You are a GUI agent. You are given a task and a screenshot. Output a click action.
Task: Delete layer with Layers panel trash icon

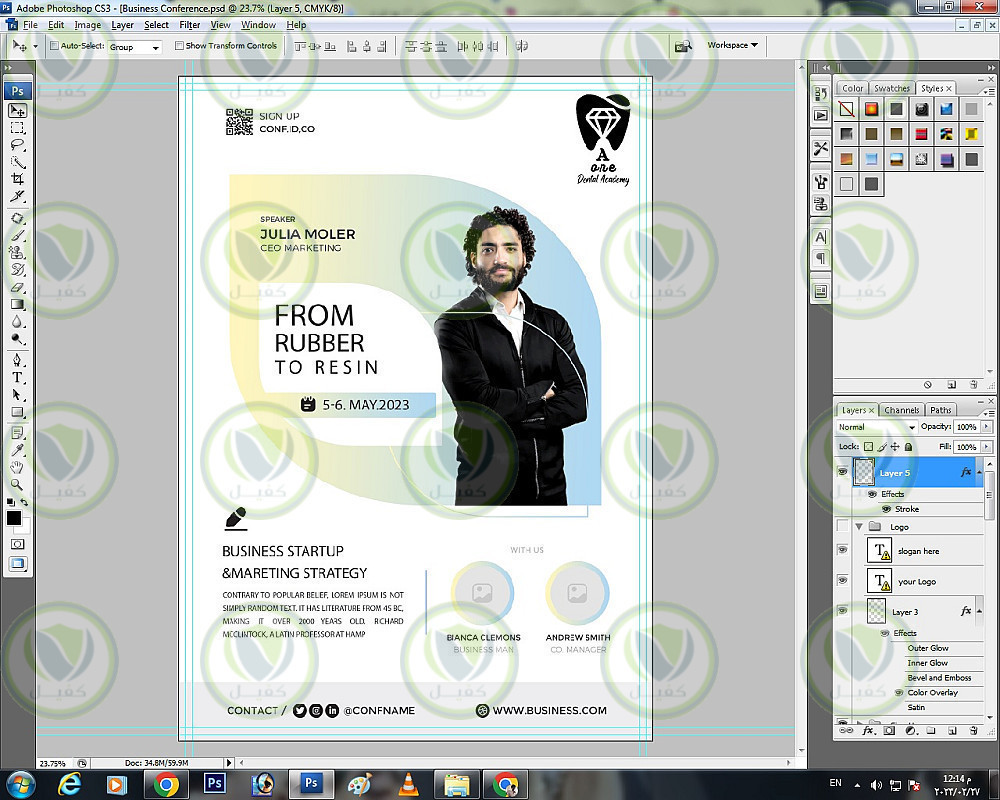[x=973, y=730]
